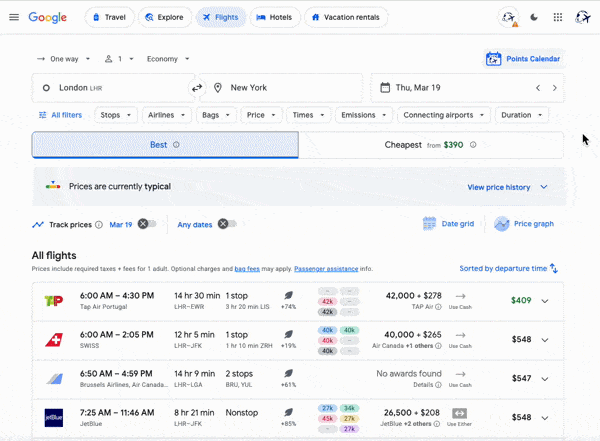
Task: Open the Date grid icon
Action: tap(429, 224)
